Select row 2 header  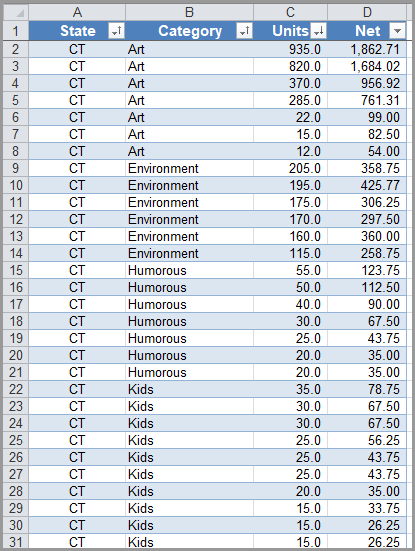coord(16,49)
